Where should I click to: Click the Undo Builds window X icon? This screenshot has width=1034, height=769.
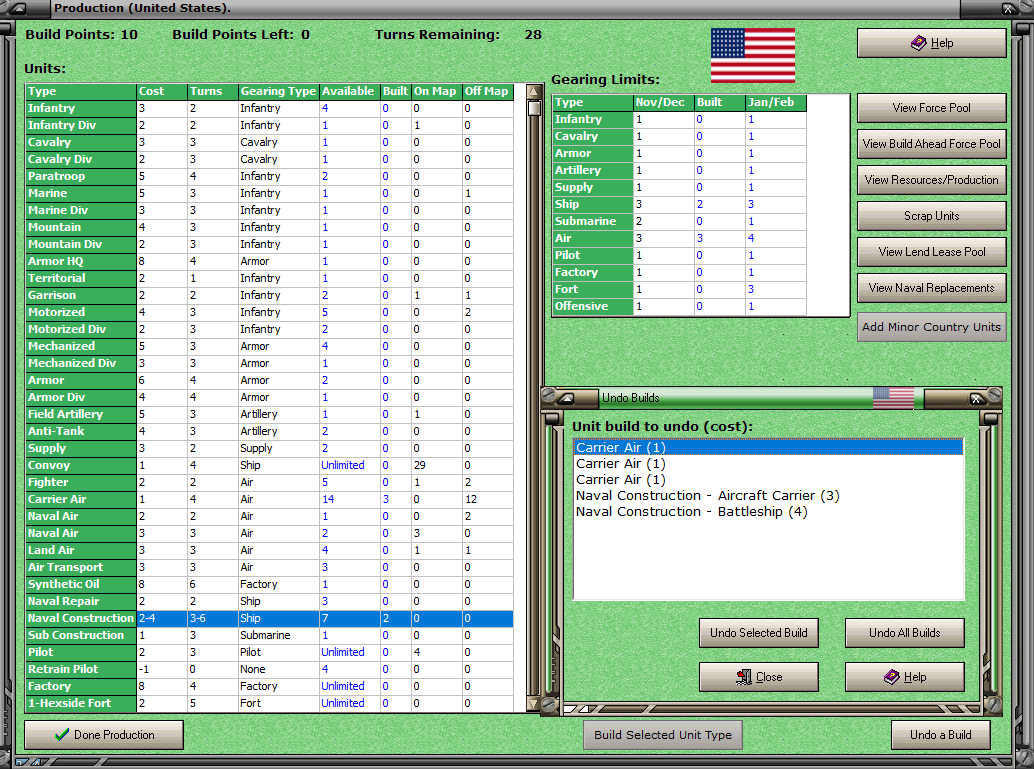coord(976,398)
